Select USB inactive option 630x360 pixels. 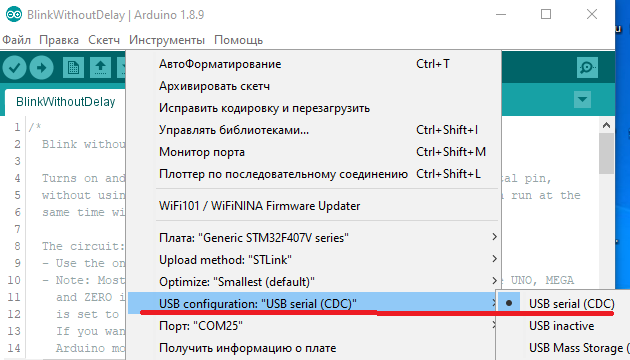click(x=562, y=325)
